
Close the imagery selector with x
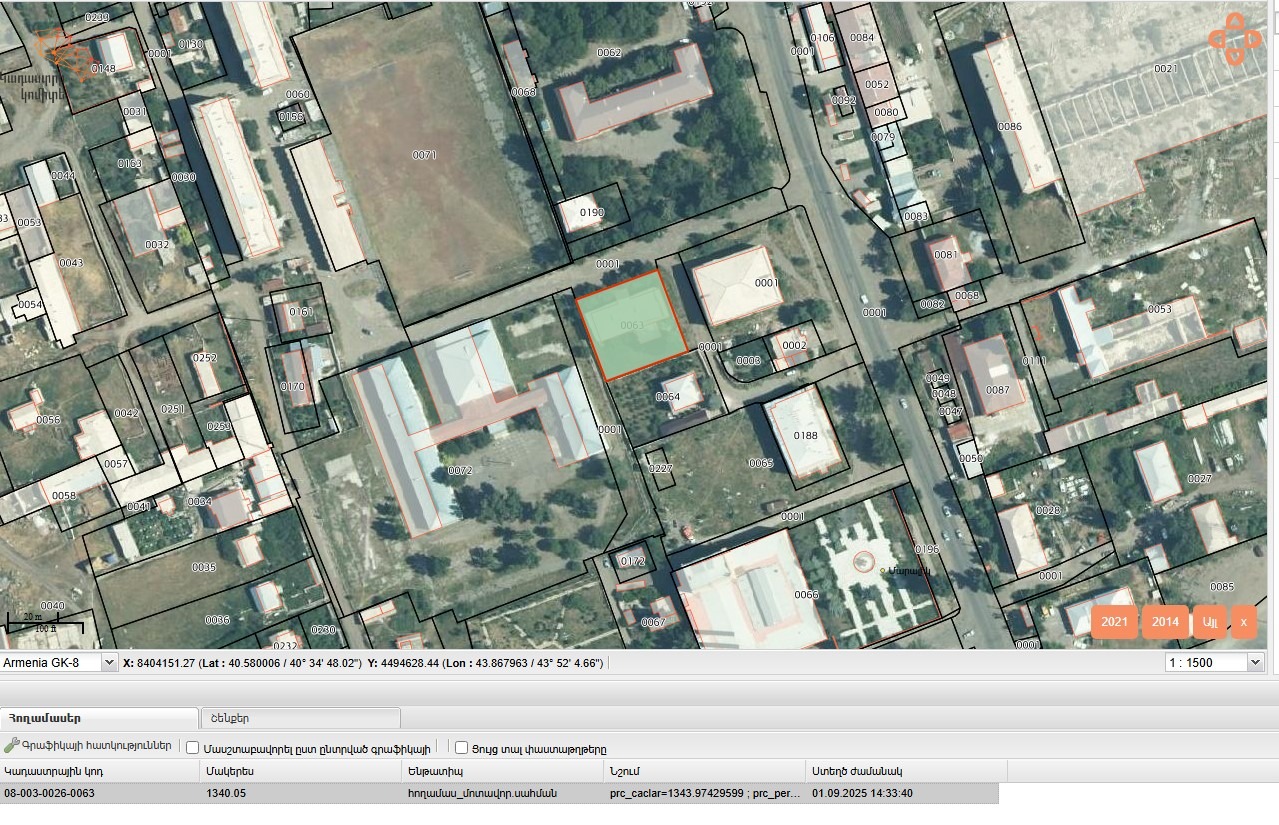pyautogui.click(x=1243, y=622)
